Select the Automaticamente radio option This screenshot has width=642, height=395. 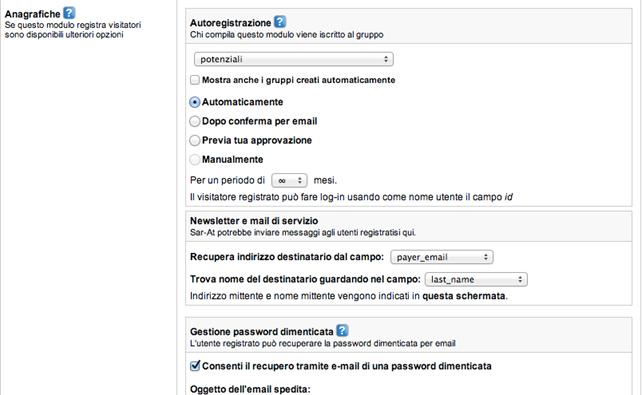click(195, 102)
